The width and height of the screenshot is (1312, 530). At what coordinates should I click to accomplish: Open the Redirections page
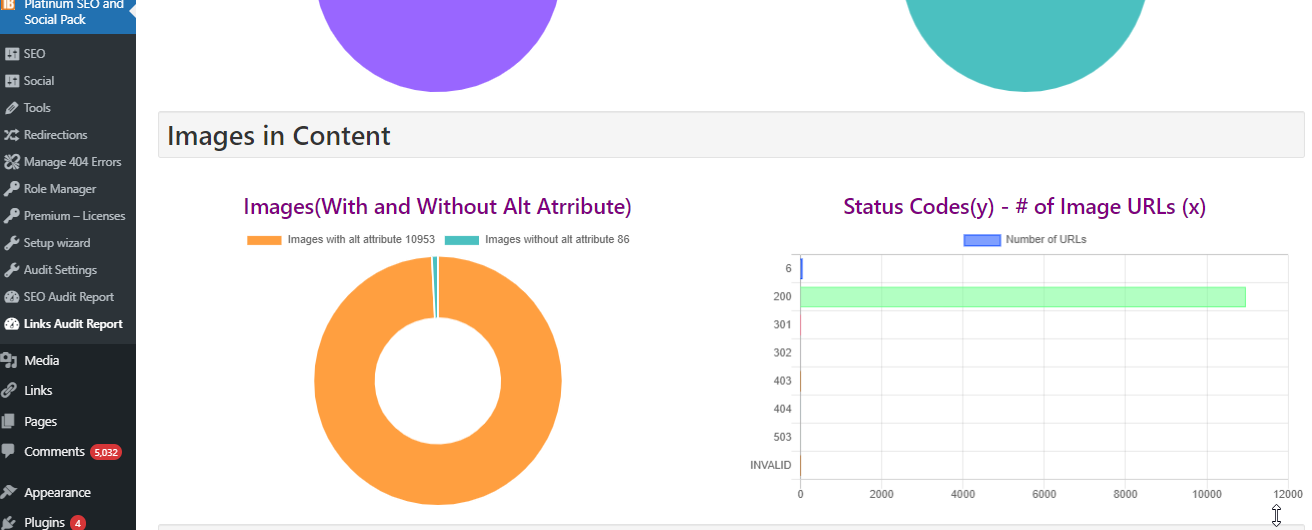pos(56,135)
